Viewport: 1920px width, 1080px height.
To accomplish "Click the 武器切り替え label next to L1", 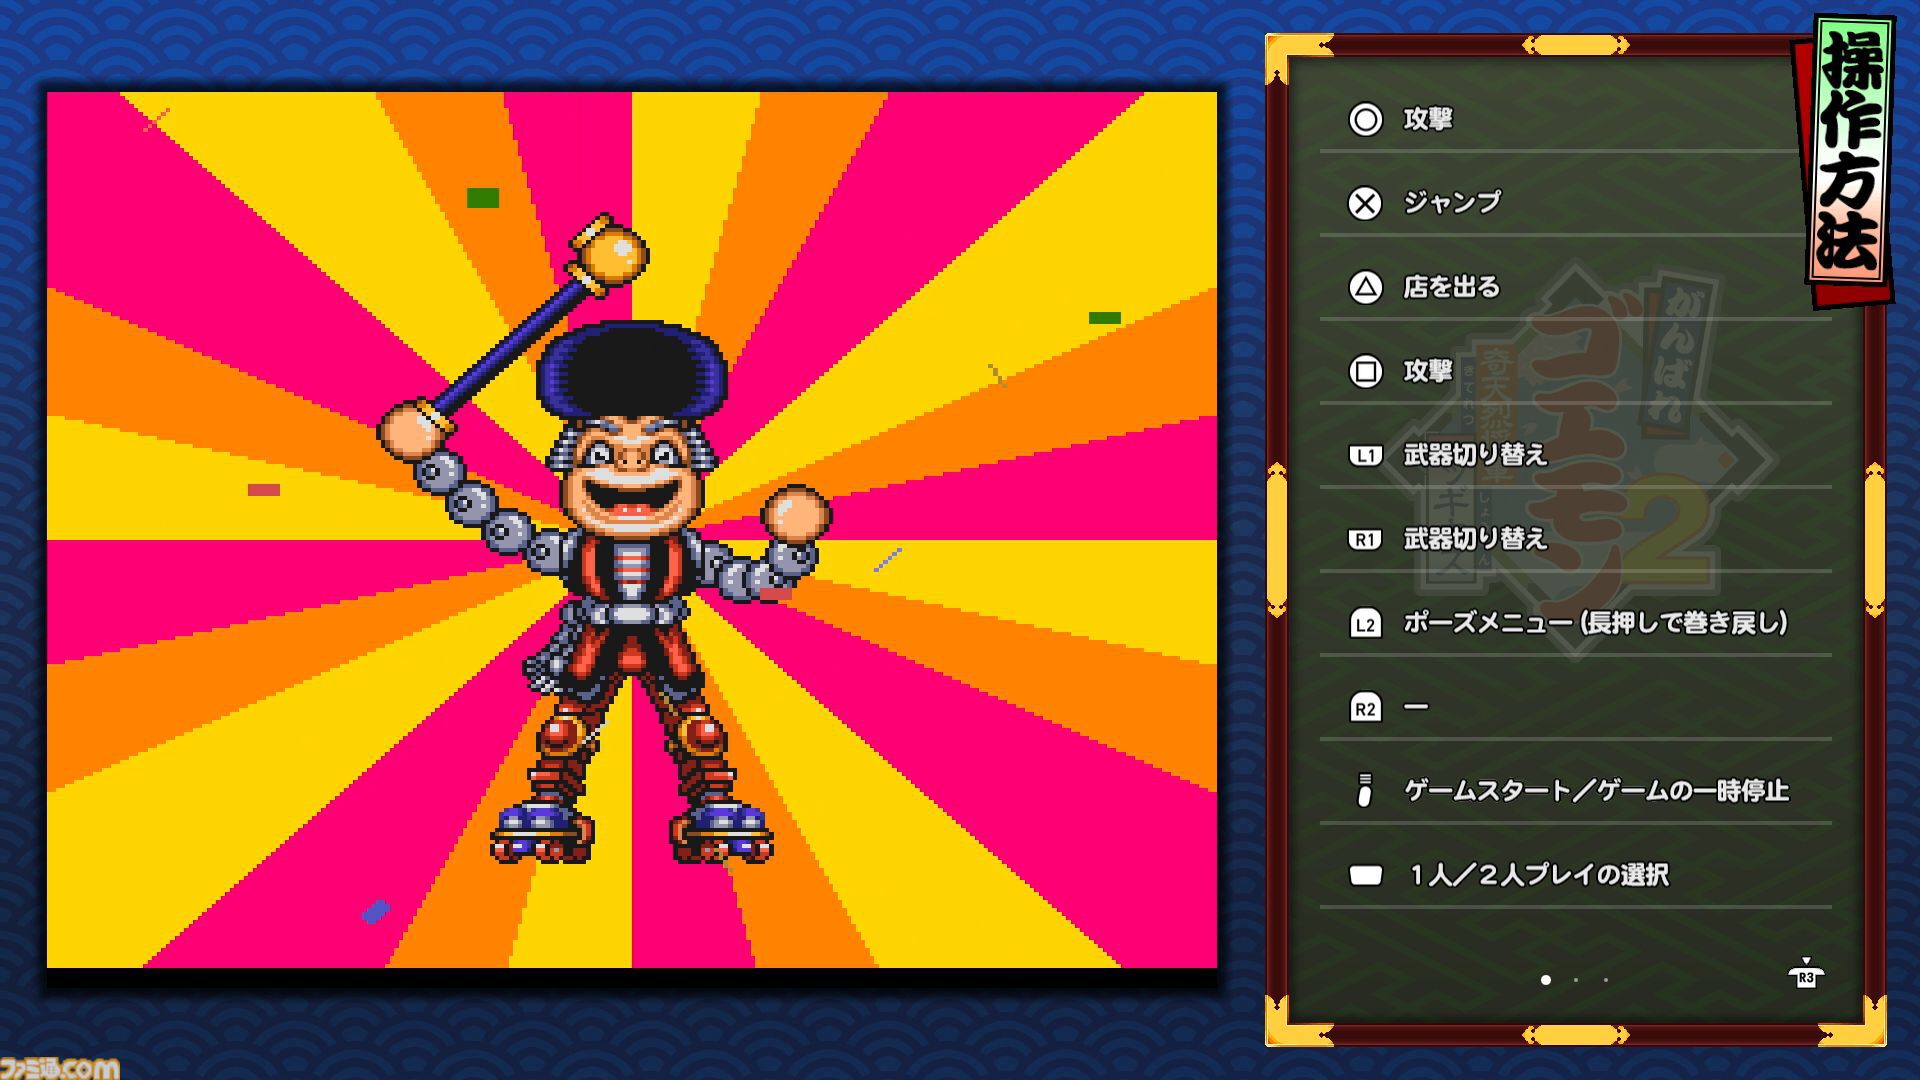I will pyautogui.click(x=1475, y=455).
